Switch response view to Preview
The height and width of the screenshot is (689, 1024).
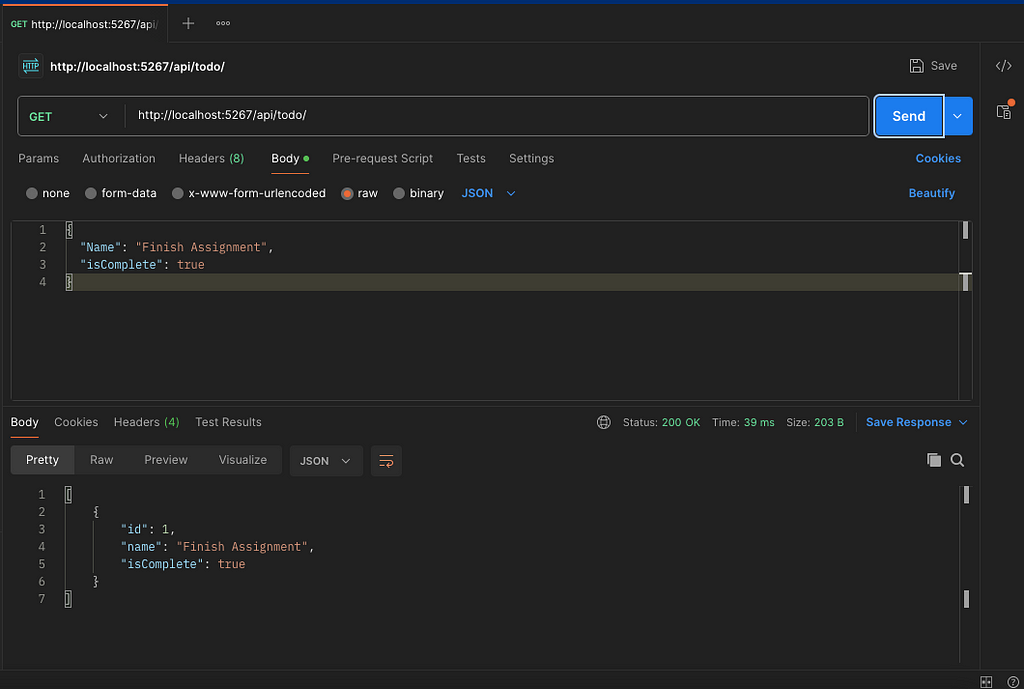pos(166,460)
